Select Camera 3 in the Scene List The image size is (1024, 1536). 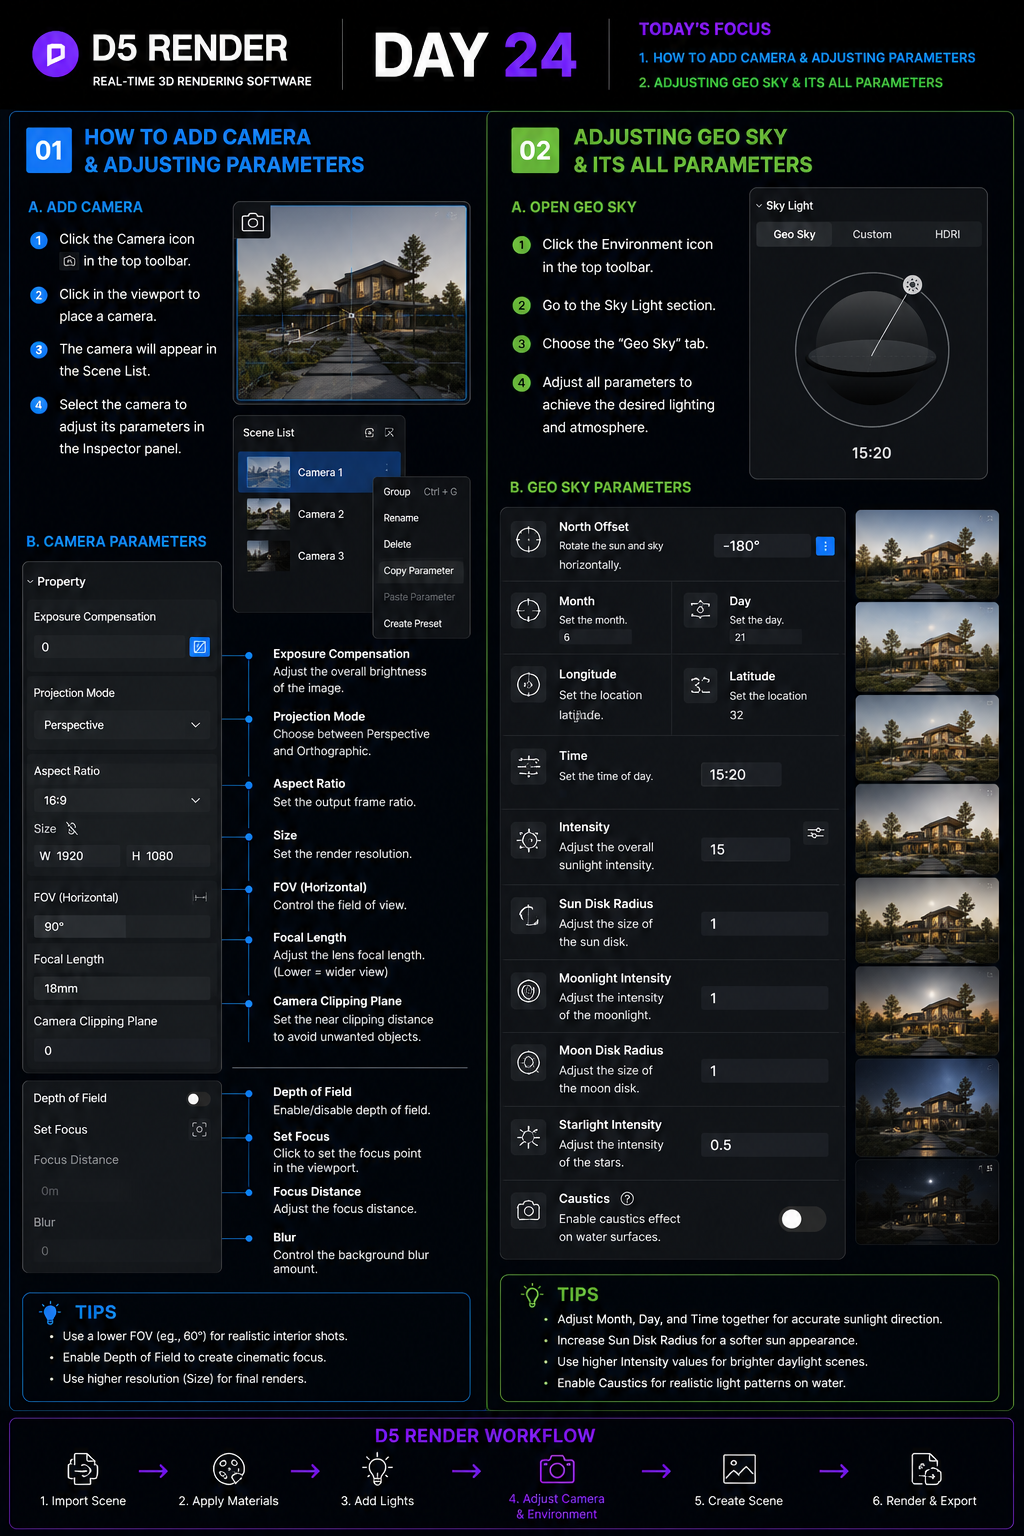pyautogui.click(x=305, y=556)
